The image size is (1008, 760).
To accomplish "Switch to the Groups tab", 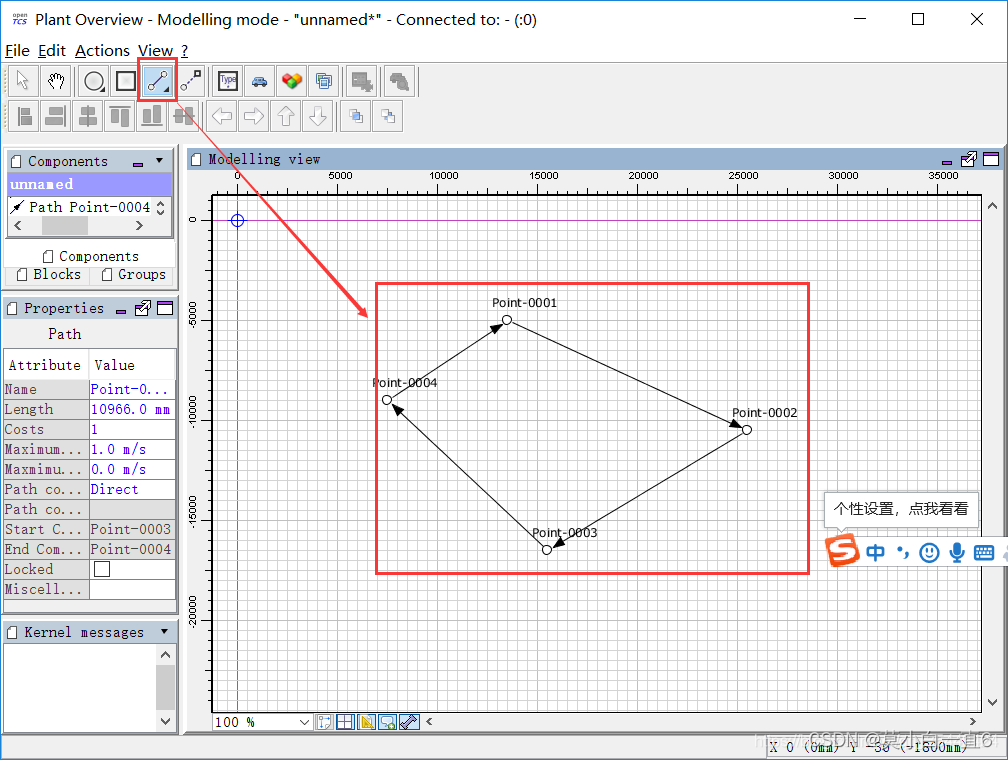I will [134, 275].
